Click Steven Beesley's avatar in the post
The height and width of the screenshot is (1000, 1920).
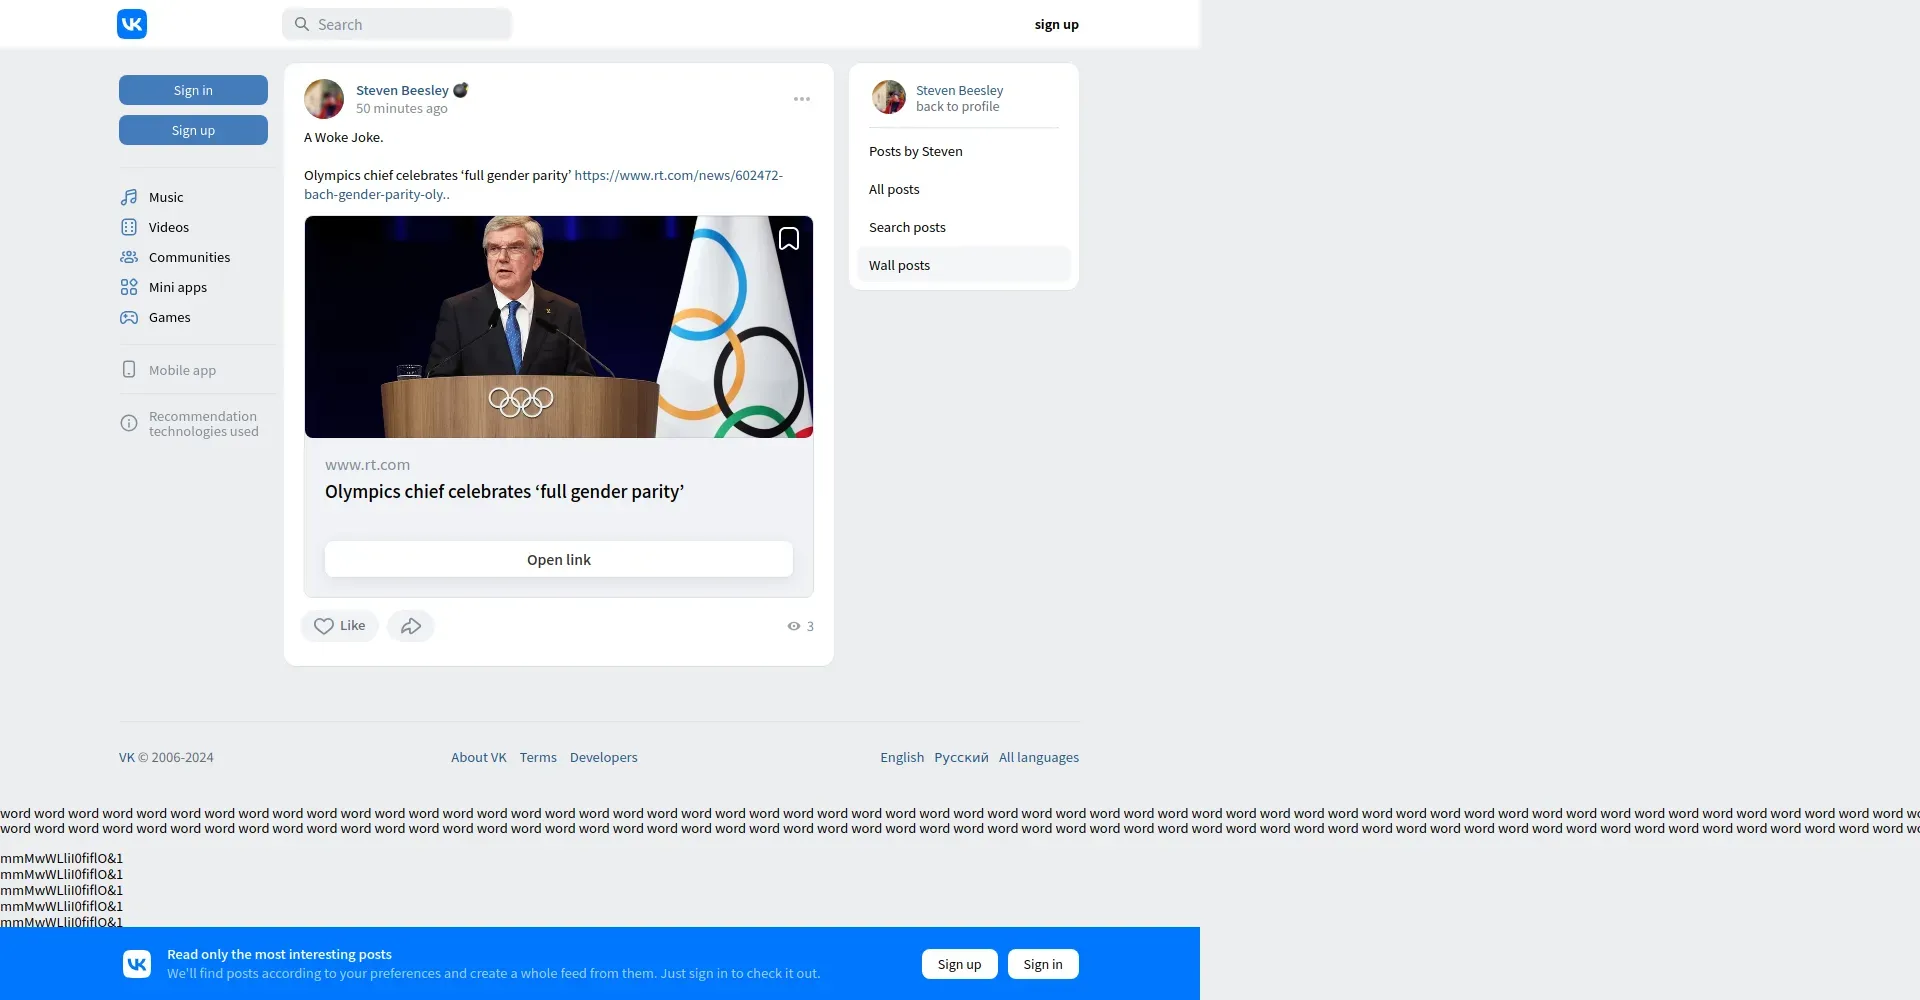coord(324,99)
